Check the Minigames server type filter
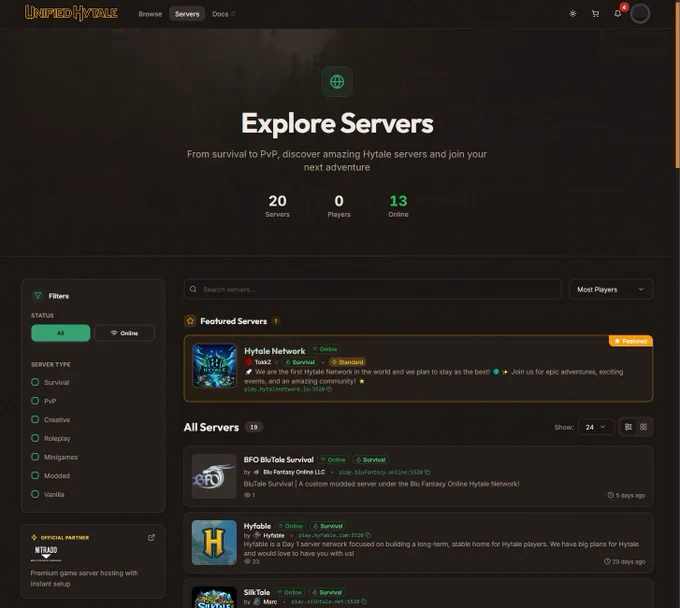The image size is (680, 608). click(35, 457)
